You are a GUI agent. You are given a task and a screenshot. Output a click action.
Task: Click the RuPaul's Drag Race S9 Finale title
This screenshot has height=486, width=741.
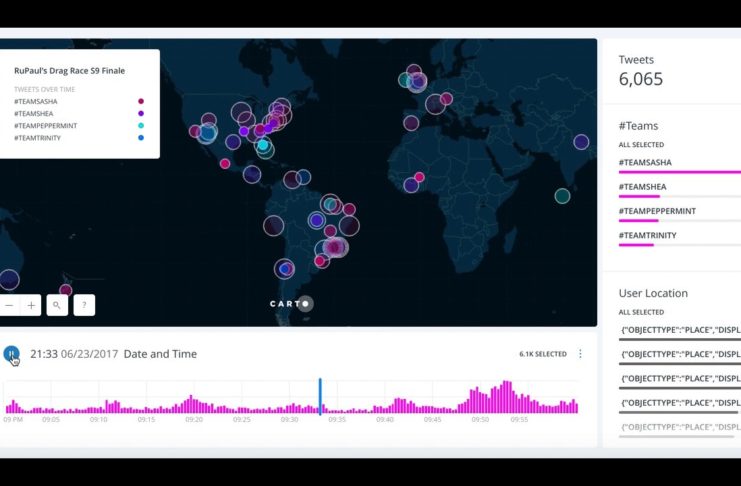tap(69, 71)
